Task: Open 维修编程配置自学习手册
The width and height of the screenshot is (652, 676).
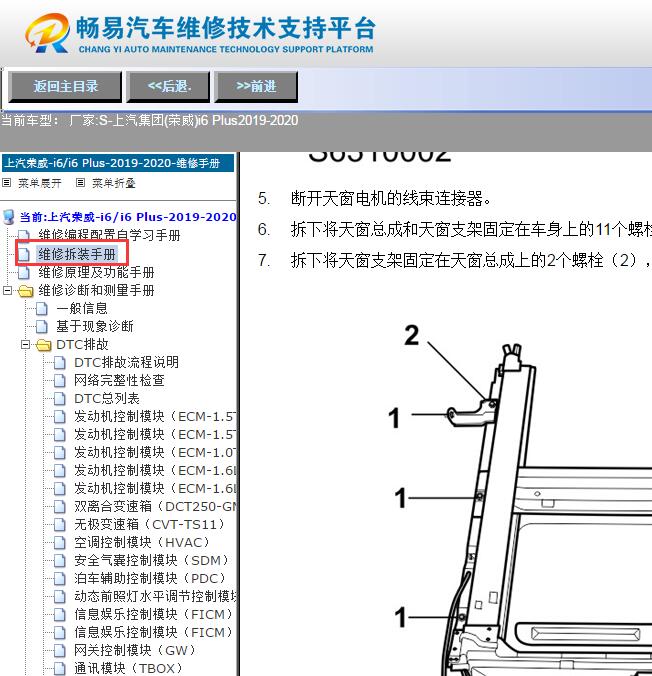Action: pyautogui.click(x=109, y=235)
